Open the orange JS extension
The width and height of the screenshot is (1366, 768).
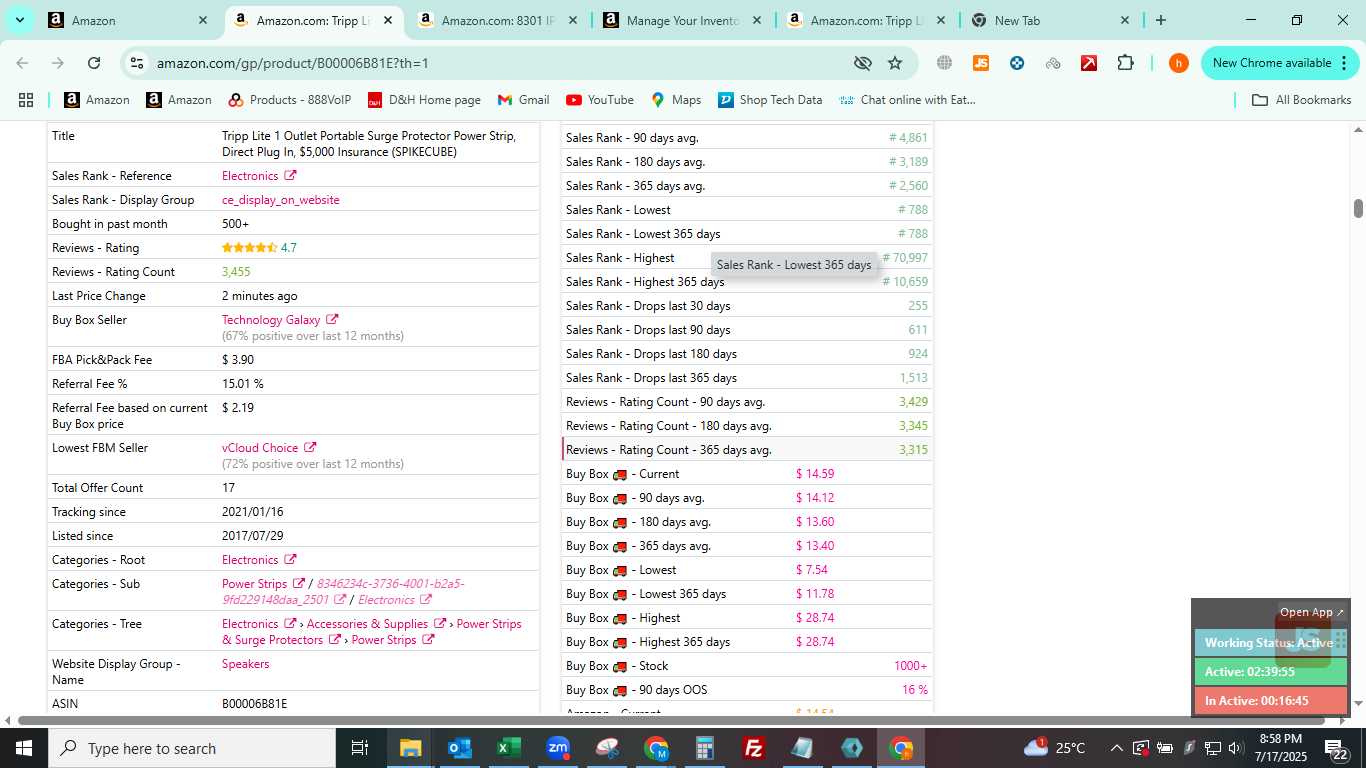981,63
